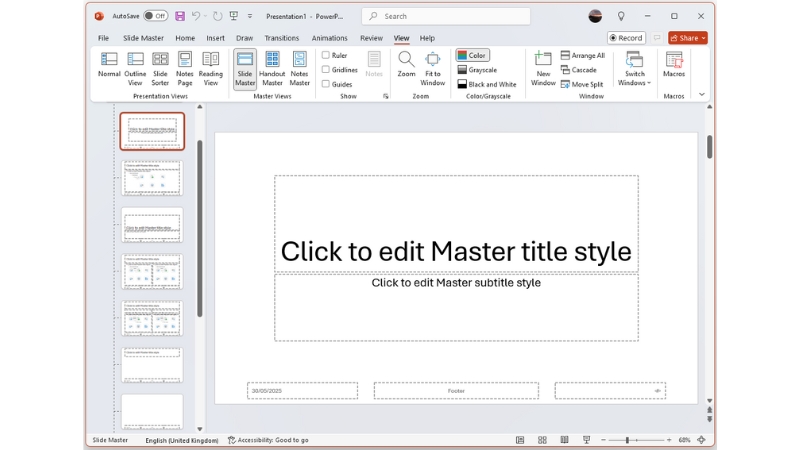
Task: Select the first title layout thumbnail
Action: coord(152,131)
